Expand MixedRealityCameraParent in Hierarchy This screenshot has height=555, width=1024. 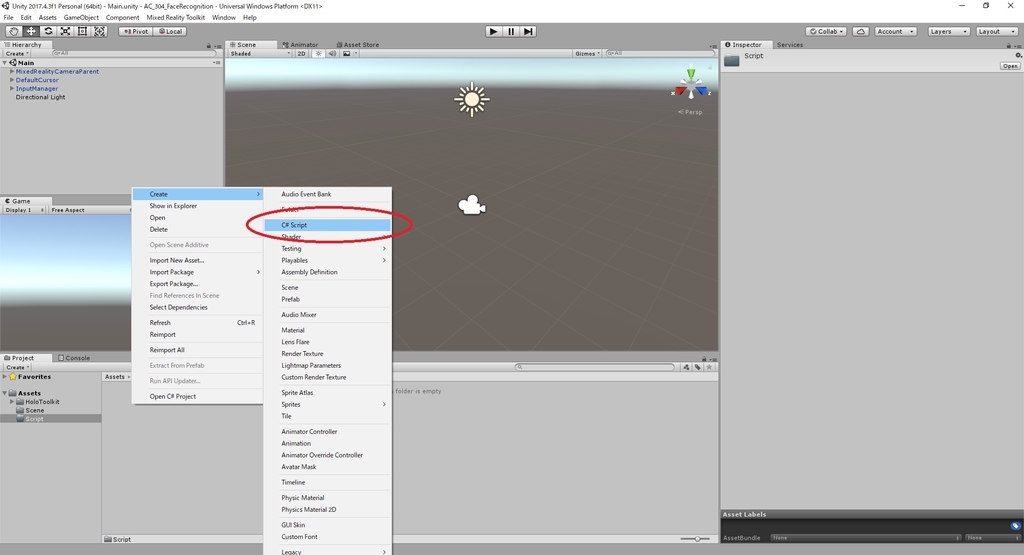pyautogui.click(x=12, y=71)
